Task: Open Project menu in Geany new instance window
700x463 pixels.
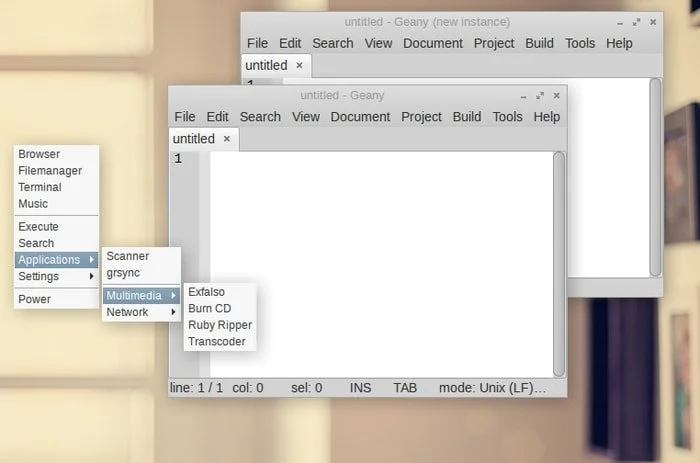Action: tap(494, 43)
